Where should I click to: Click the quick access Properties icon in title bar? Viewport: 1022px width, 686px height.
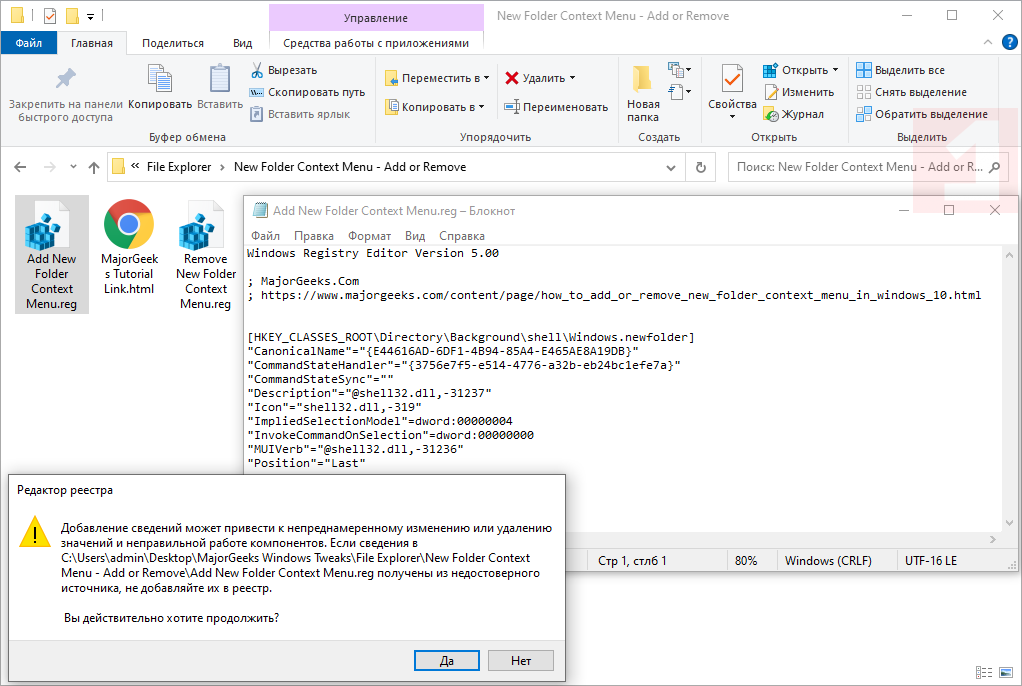coord(50,16)
